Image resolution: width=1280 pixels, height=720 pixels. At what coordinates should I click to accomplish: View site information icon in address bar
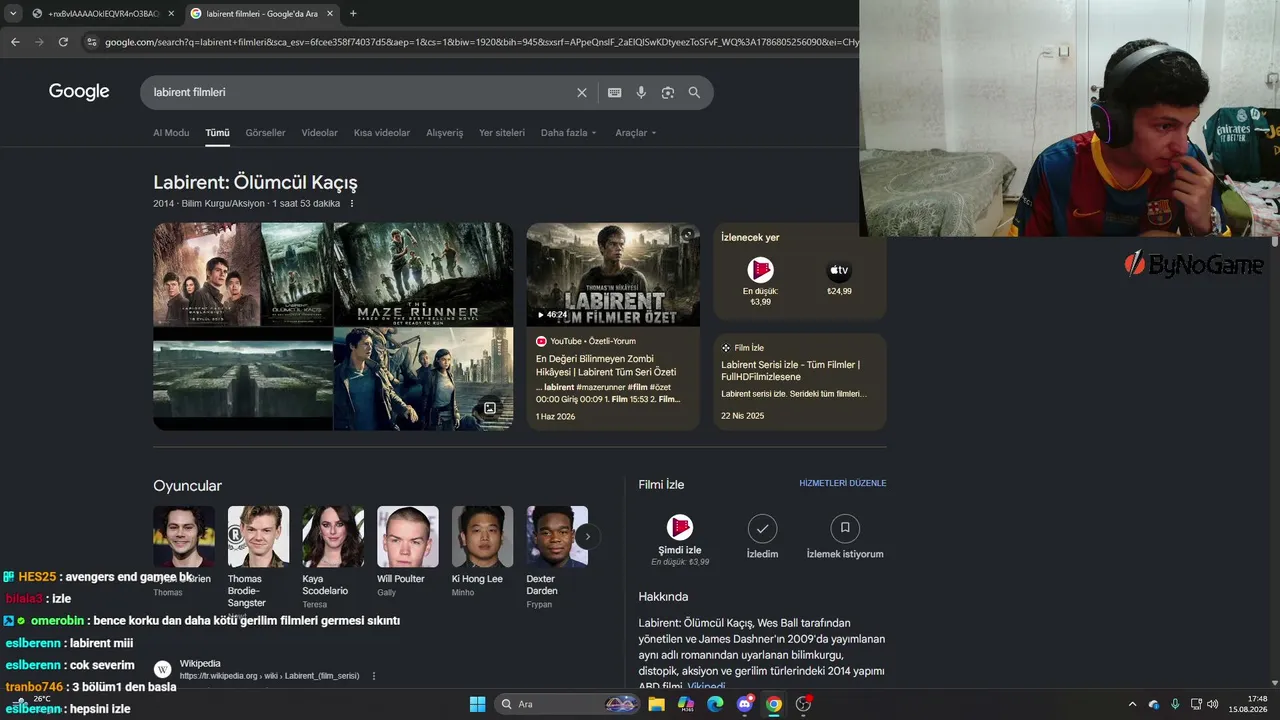92,42
